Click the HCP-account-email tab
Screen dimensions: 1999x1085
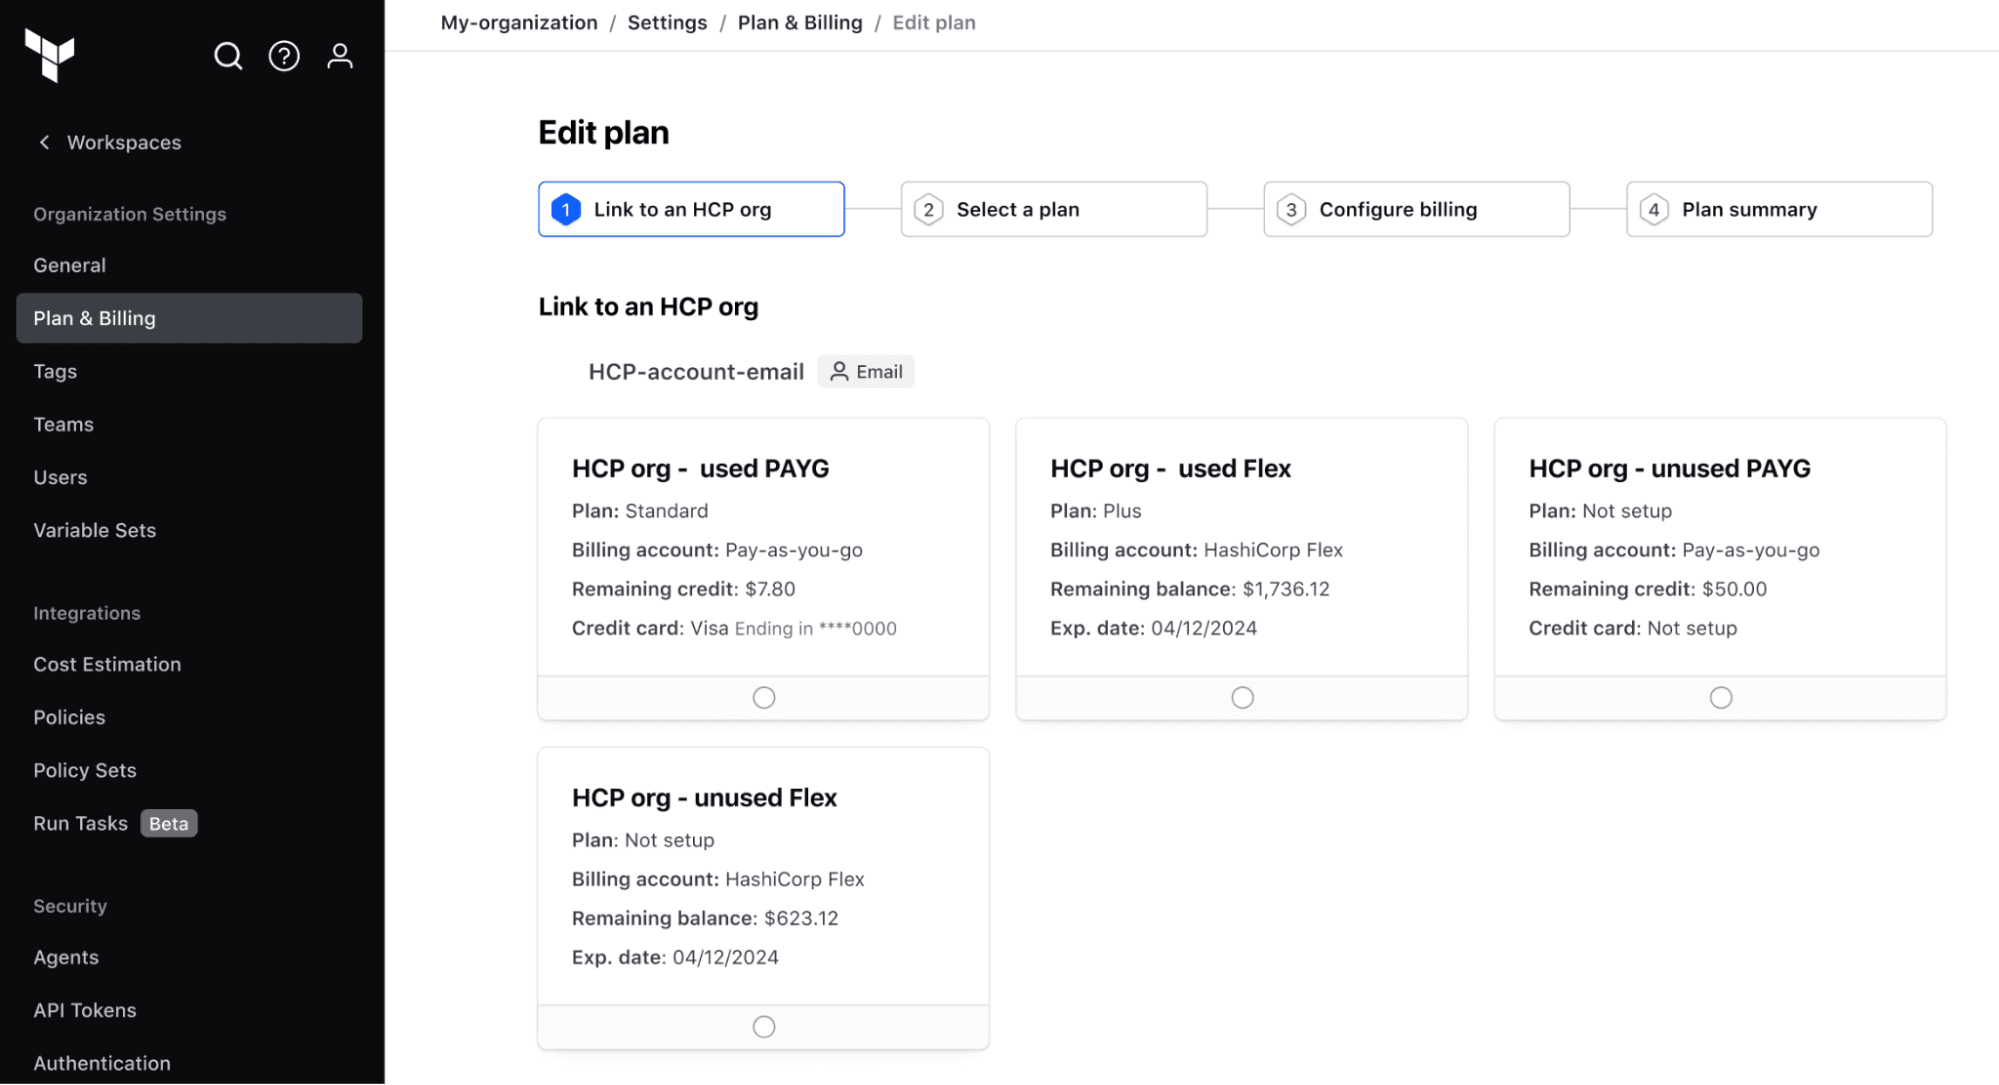[696, 370]
